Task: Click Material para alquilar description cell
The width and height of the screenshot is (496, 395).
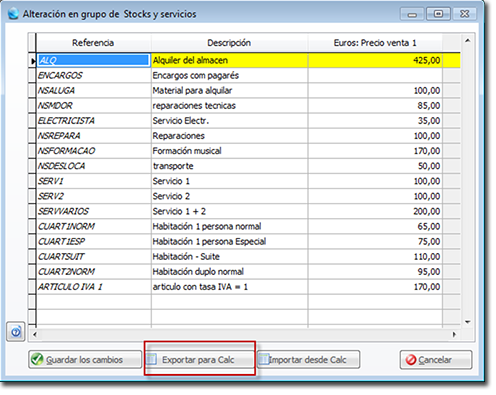Action: [229, 90]
